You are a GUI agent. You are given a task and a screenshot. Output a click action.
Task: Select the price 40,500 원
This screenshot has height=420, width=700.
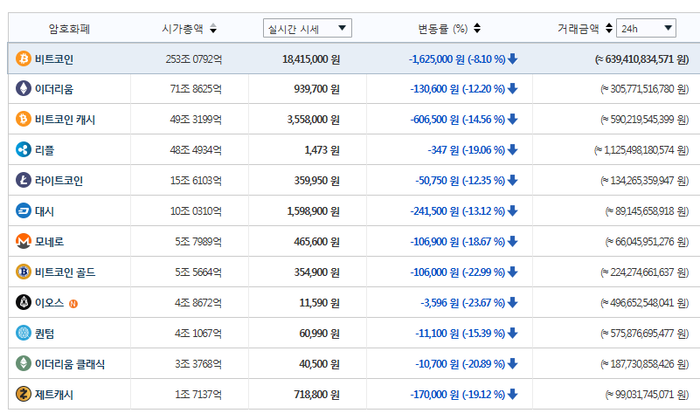(x=319, y=364)
